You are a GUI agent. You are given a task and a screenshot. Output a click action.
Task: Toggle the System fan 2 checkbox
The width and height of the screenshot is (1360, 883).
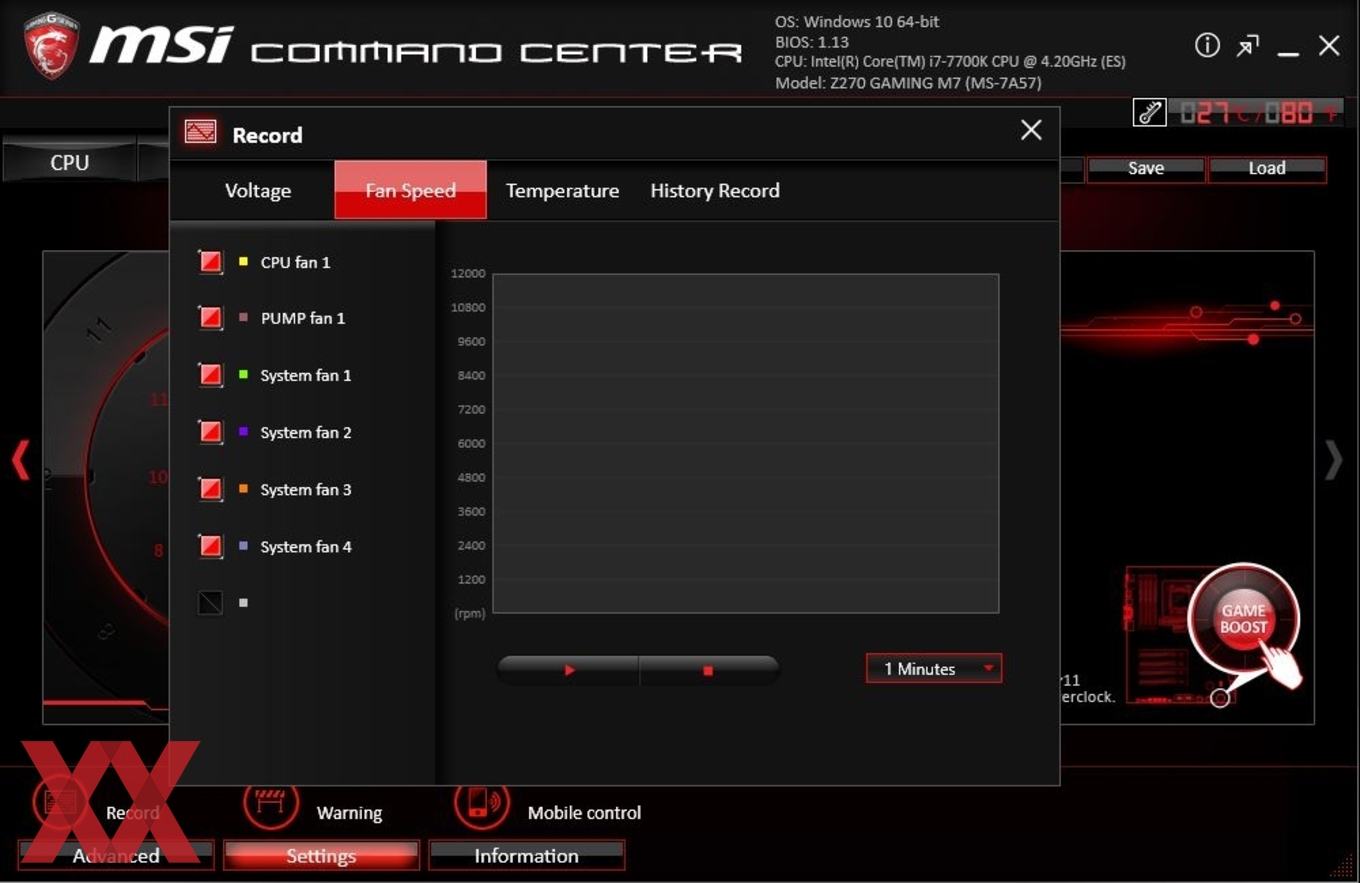pos(210,432)
